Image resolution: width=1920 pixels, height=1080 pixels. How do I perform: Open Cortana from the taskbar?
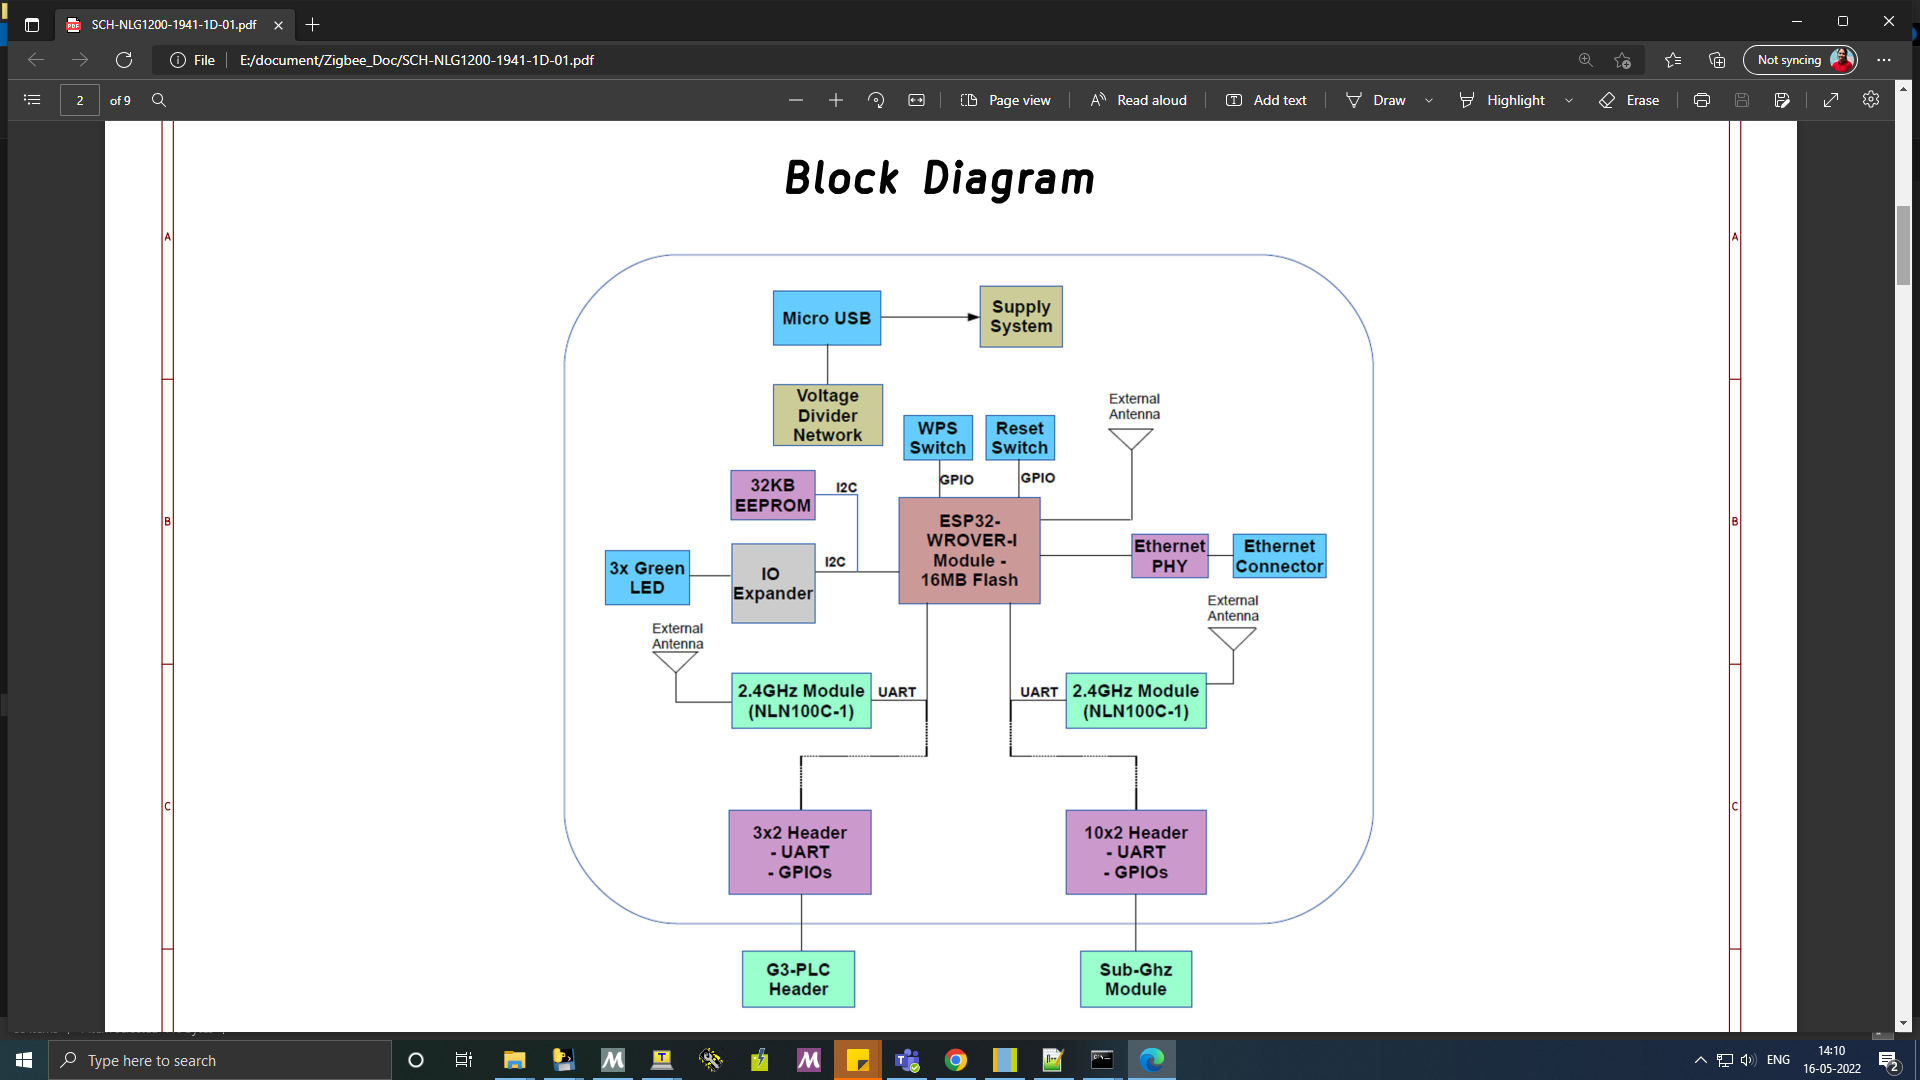(416, 1060)
